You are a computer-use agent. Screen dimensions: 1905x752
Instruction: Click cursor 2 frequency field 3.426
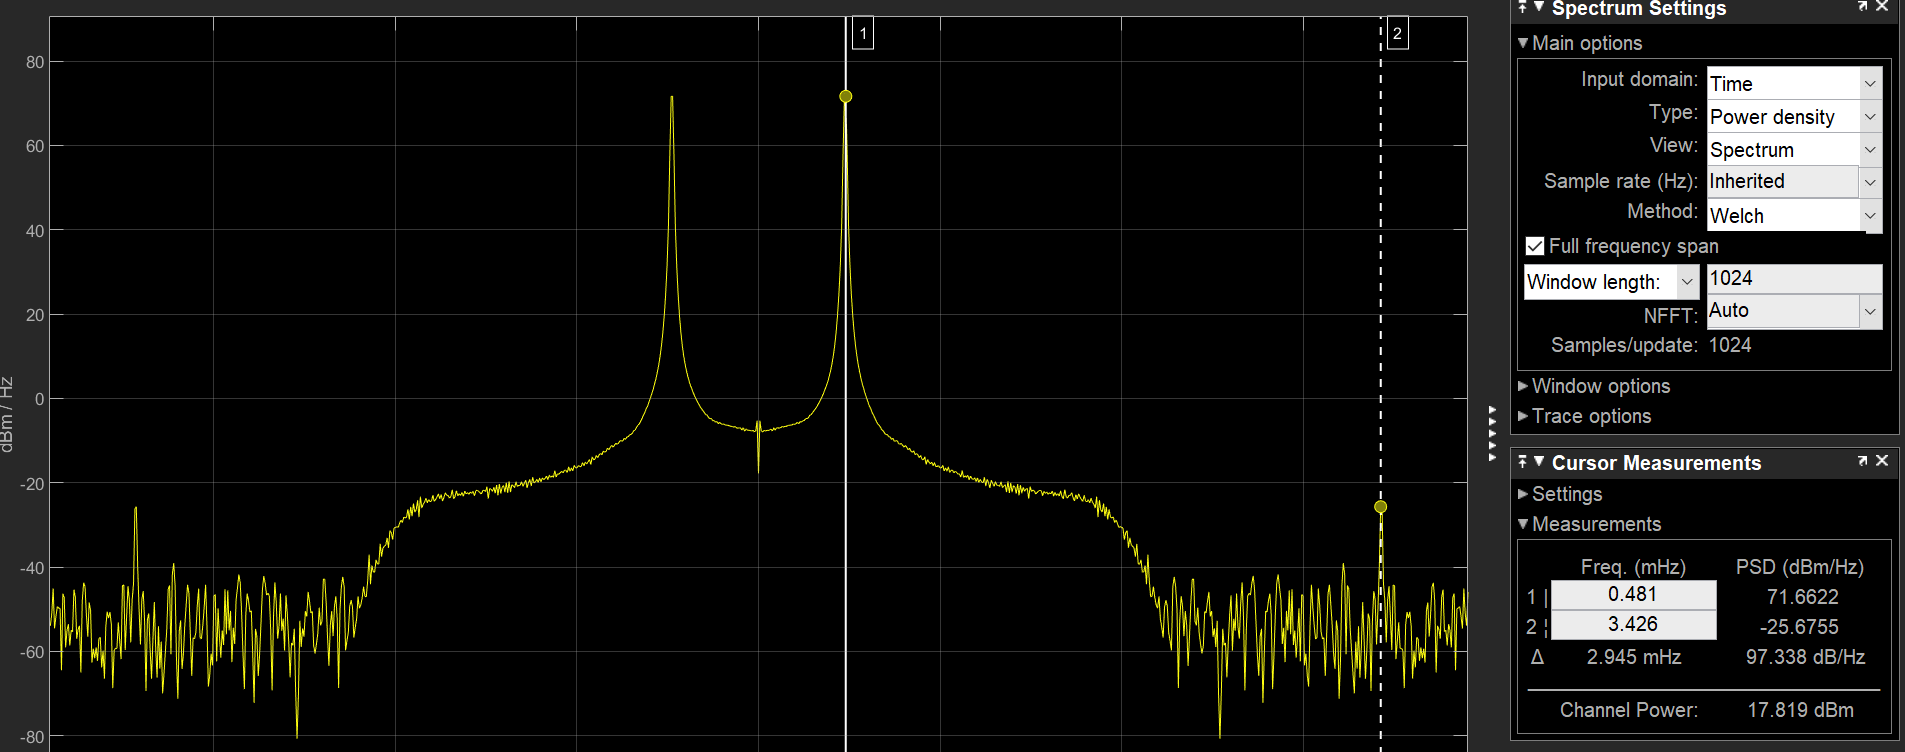tap(1633, 625)
